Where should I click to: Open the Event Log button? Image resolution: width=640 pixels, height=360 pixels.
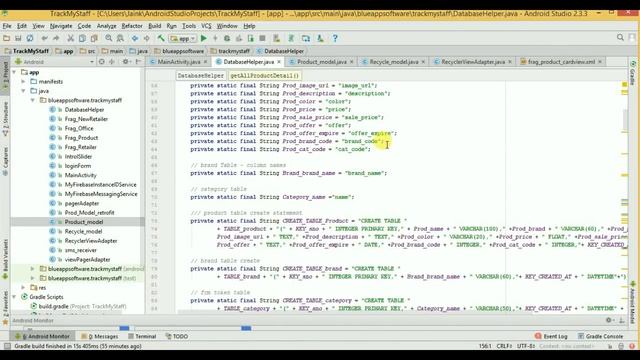click(x=551, y=336)
